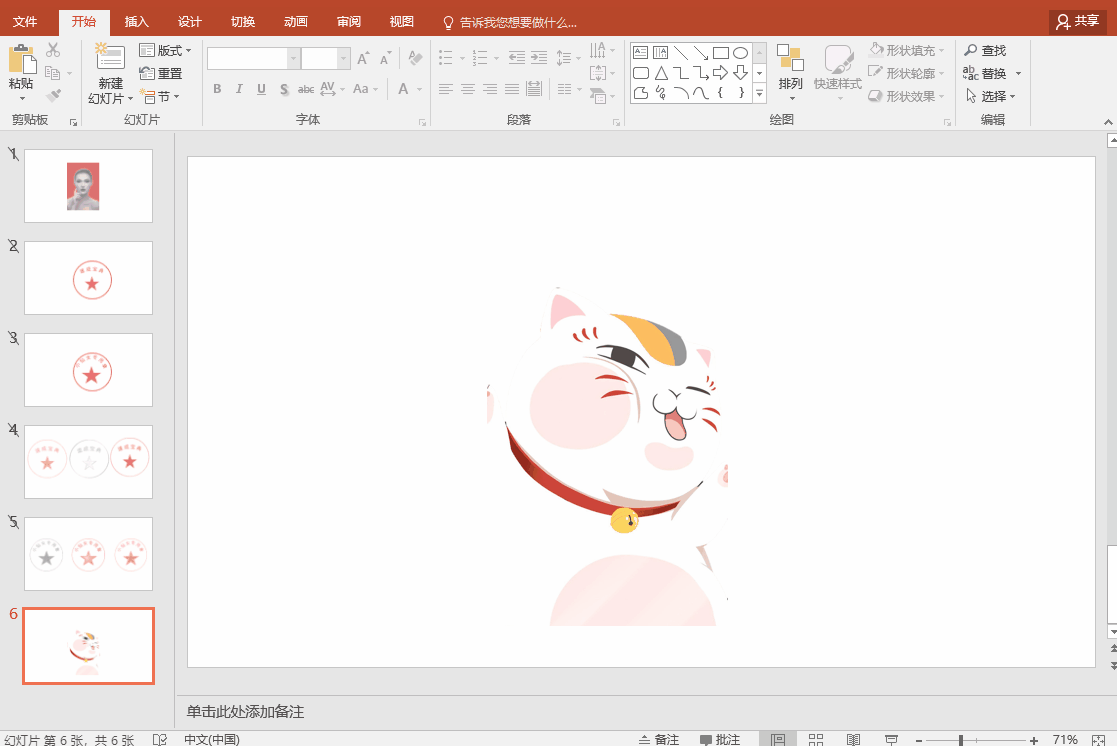Viewport: 1117px width, 746px height.
Task: Click the Tell me search box
Action: point(510,23)
